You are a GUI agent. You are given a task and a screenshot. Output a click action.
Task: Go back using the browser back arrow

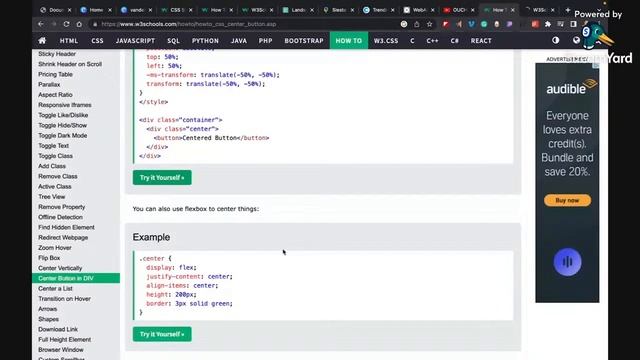pyautogui.click(x=41, y=24)
